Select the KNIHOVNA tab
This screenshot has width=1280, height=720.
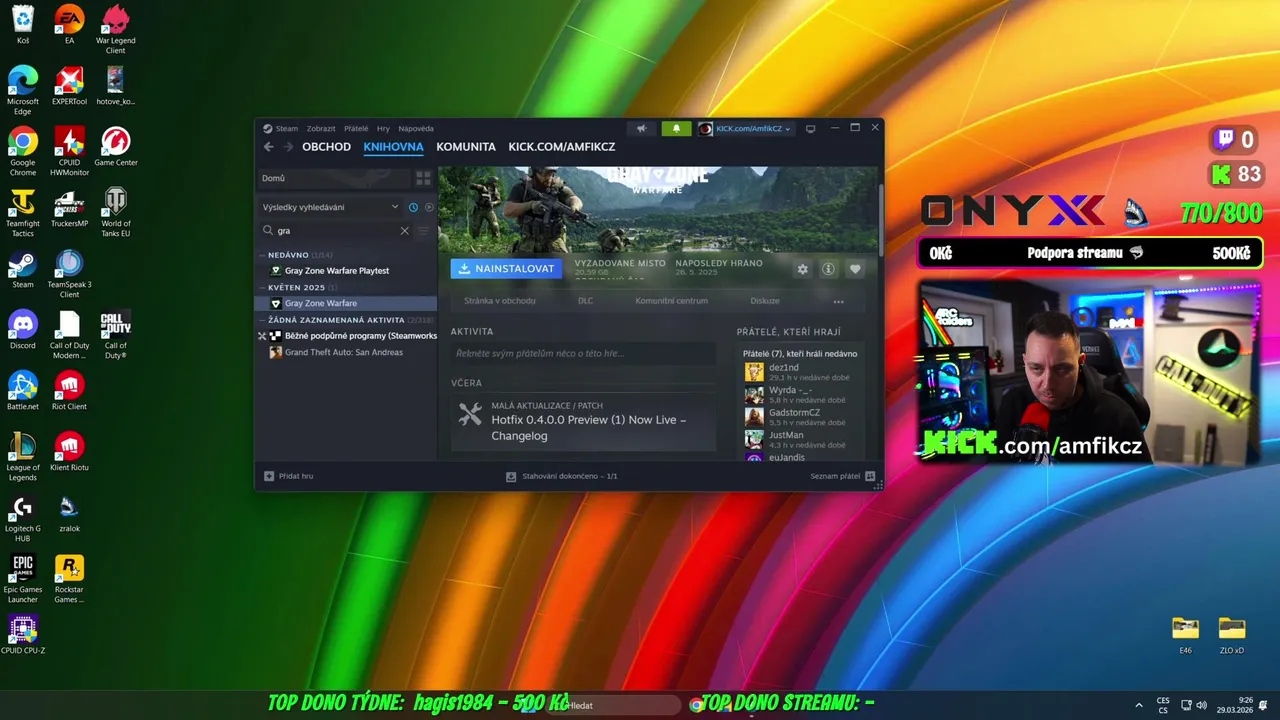[394, 147]
